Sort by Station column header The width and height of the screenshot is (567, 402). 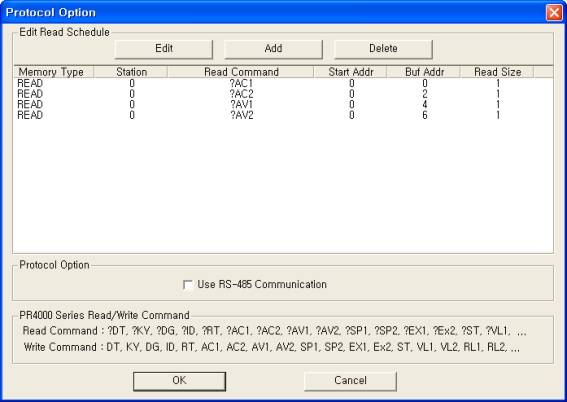pyautogui.click(x=131, y=72)
